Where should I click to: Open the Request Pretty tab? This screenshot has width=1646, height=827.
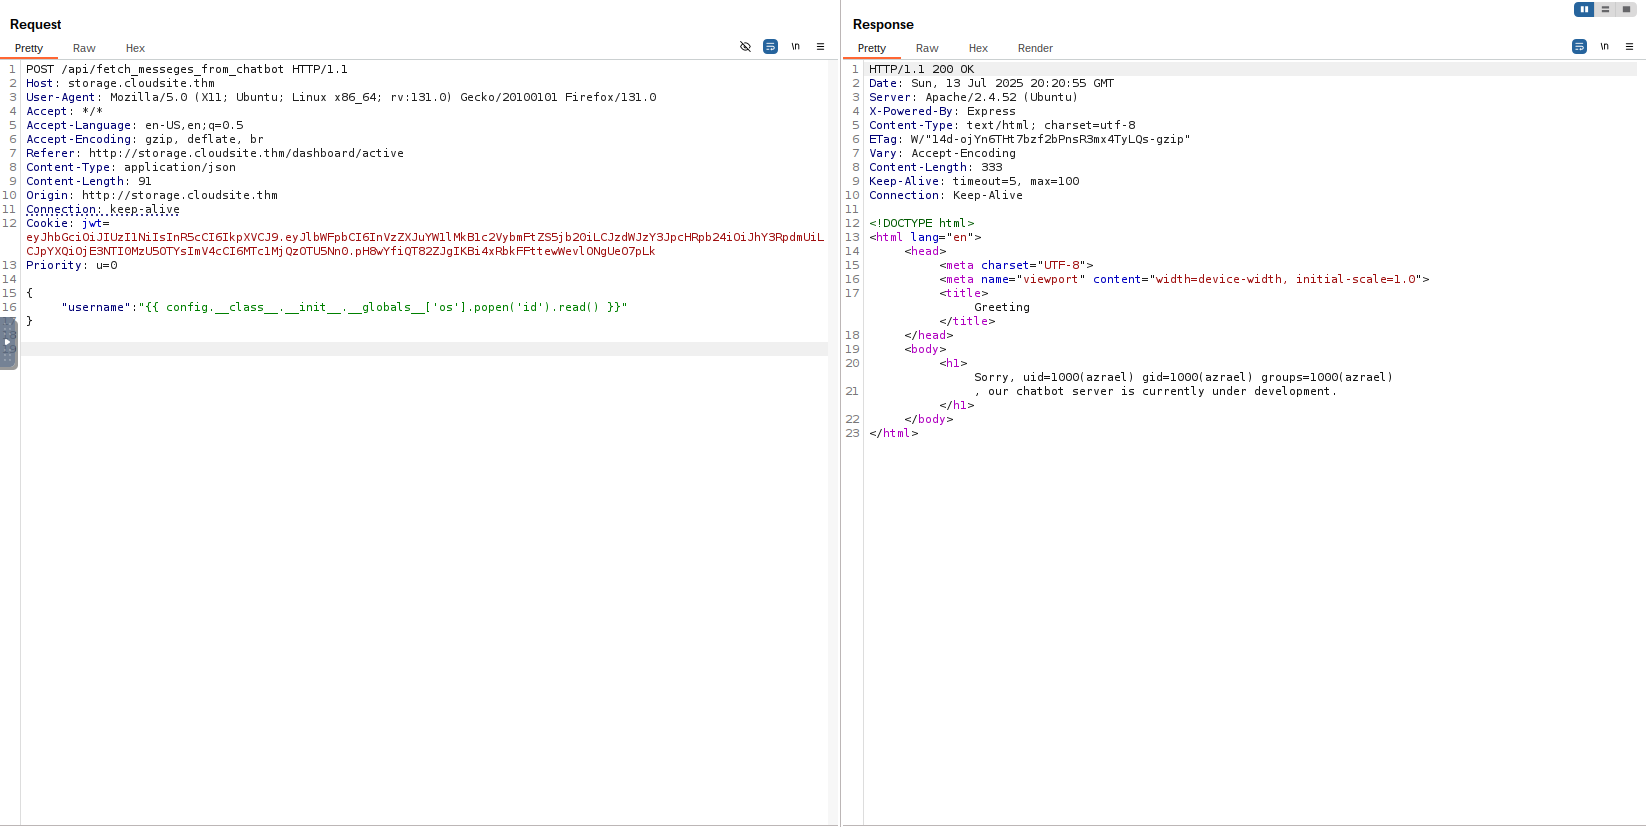[29, 48]
